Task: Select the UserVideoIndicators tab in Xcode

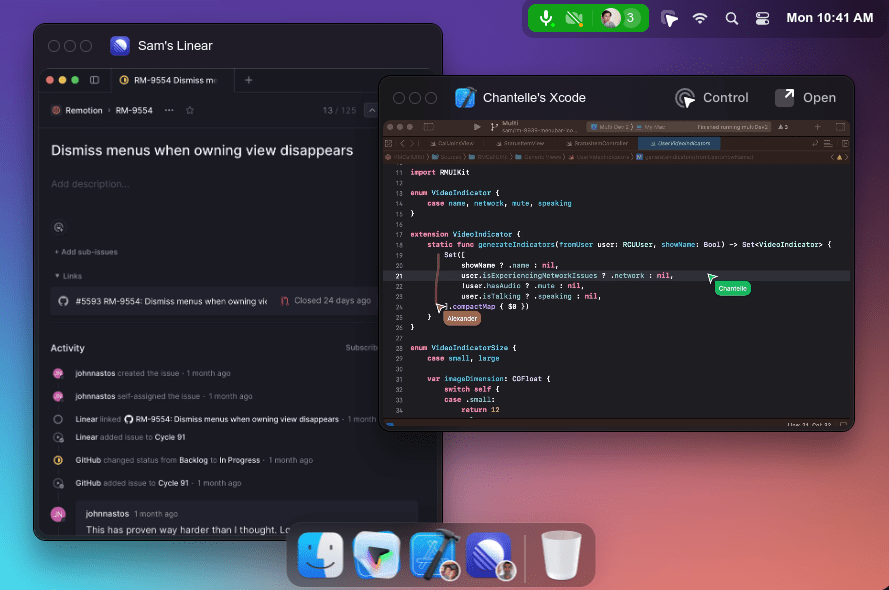Action: click(x=679, y=143)
